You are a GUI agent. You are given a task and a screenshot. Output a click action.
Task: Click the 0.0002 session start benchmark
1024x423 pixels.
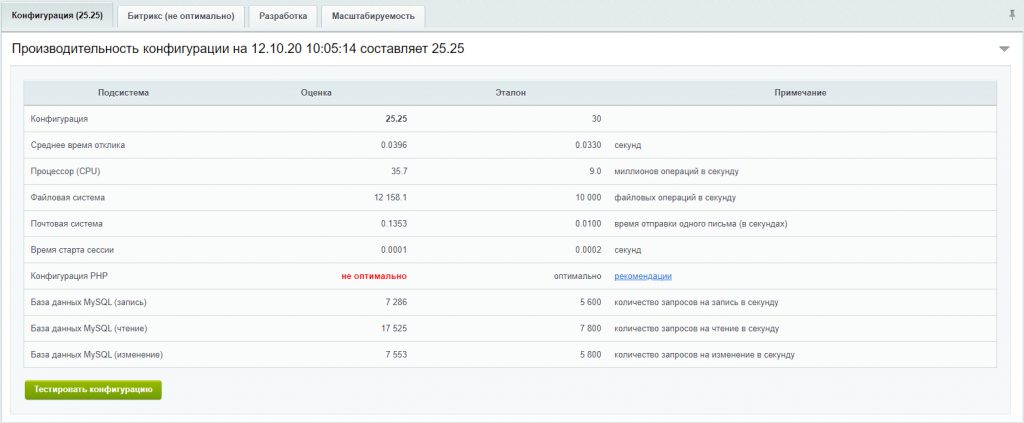point(588,250)
